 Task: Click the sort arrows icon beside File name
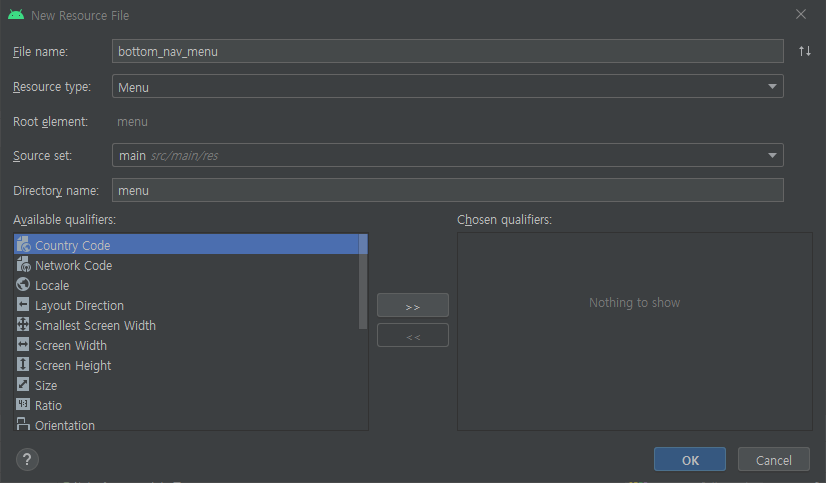pyautogui.click(x=804, y=51)
